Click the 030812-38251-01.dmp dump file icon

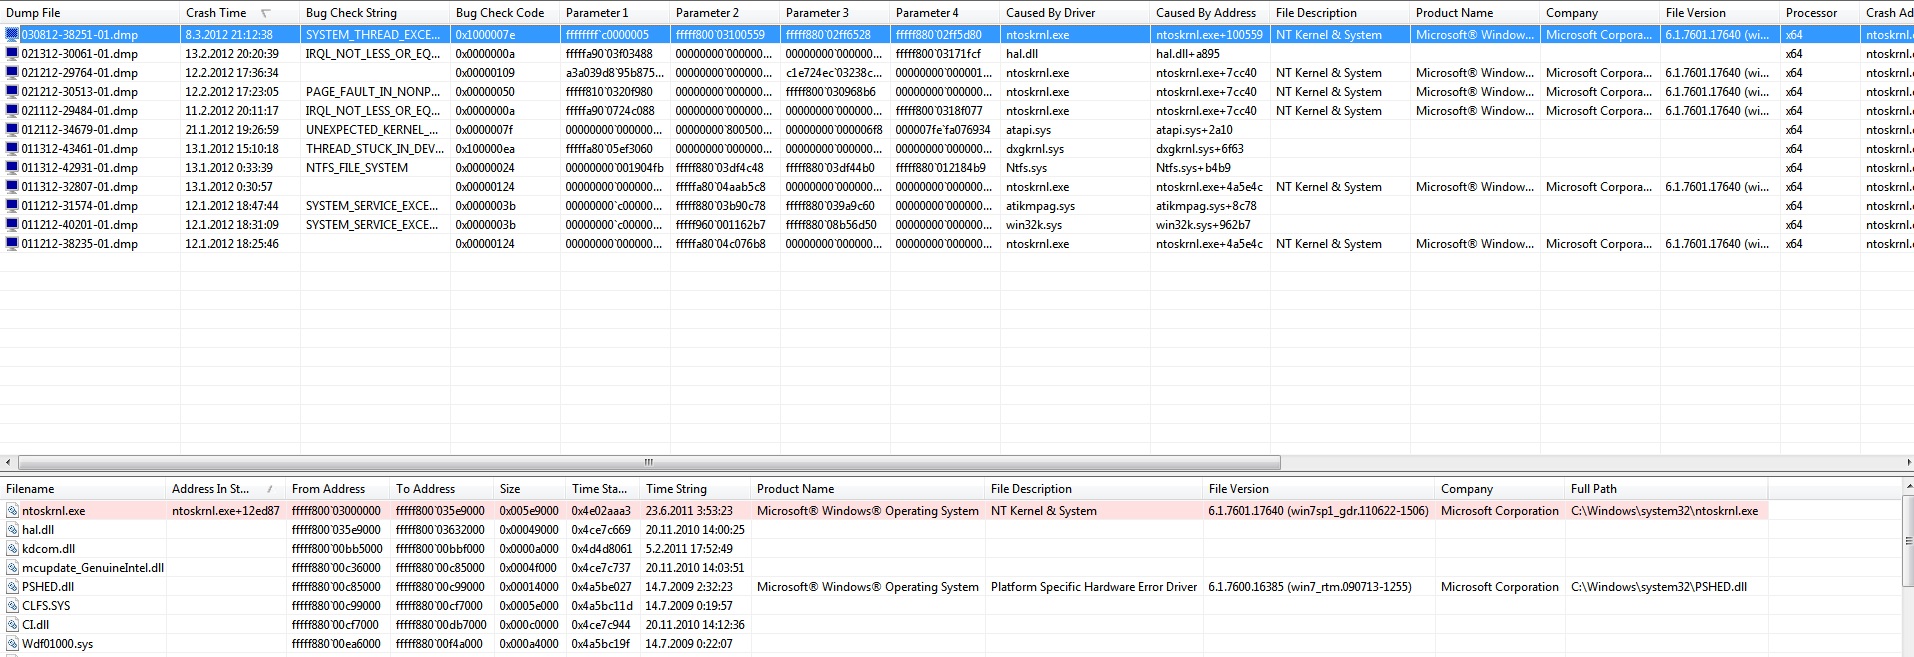tap(12, 34)
